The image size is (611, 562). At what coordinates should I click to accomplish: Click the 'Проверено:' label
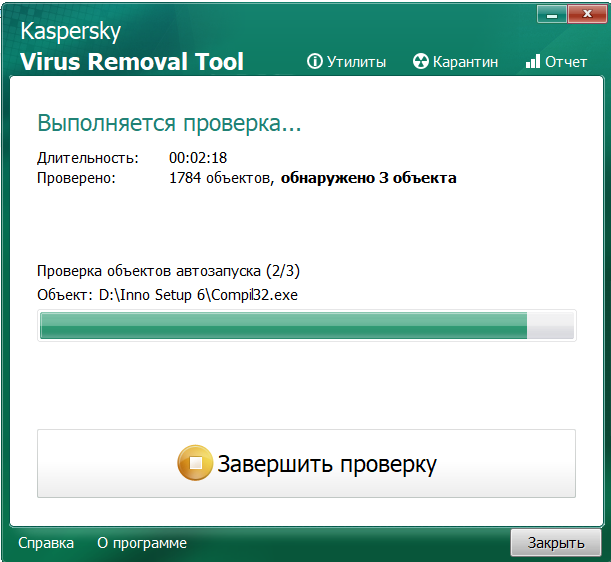(x=76, y=178)
